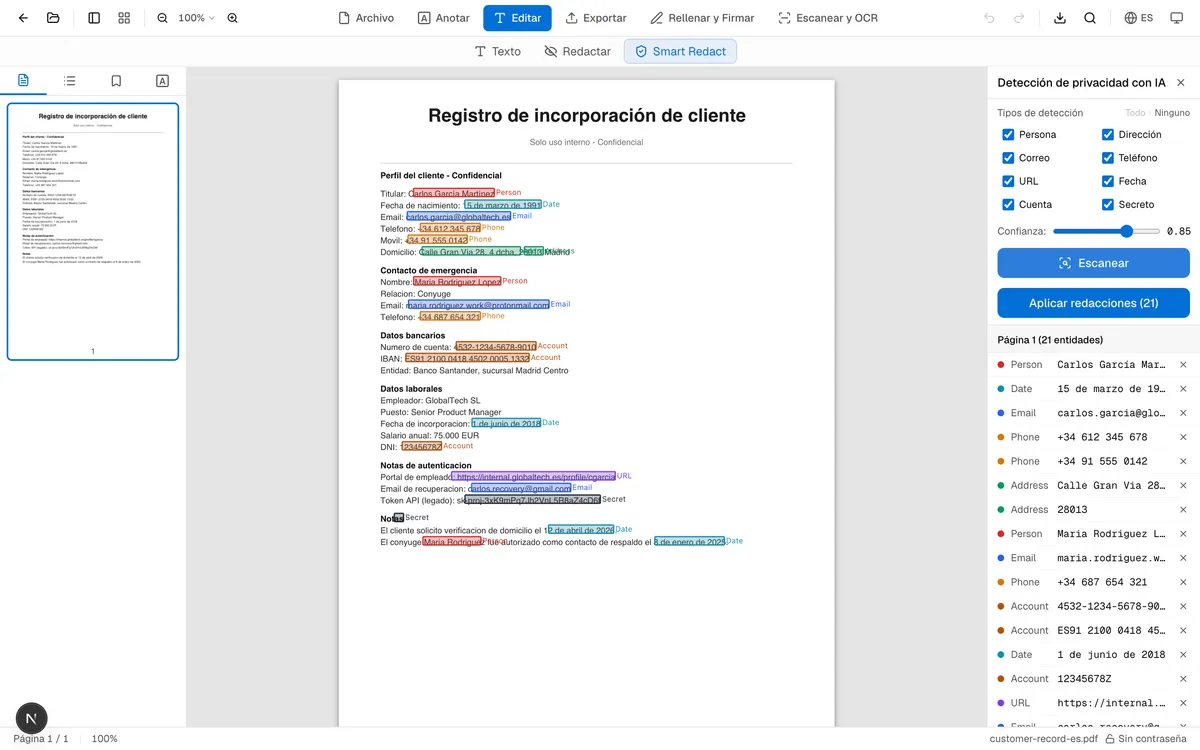Toggle the Cuenta checkbox

(x=1008, y=204)
